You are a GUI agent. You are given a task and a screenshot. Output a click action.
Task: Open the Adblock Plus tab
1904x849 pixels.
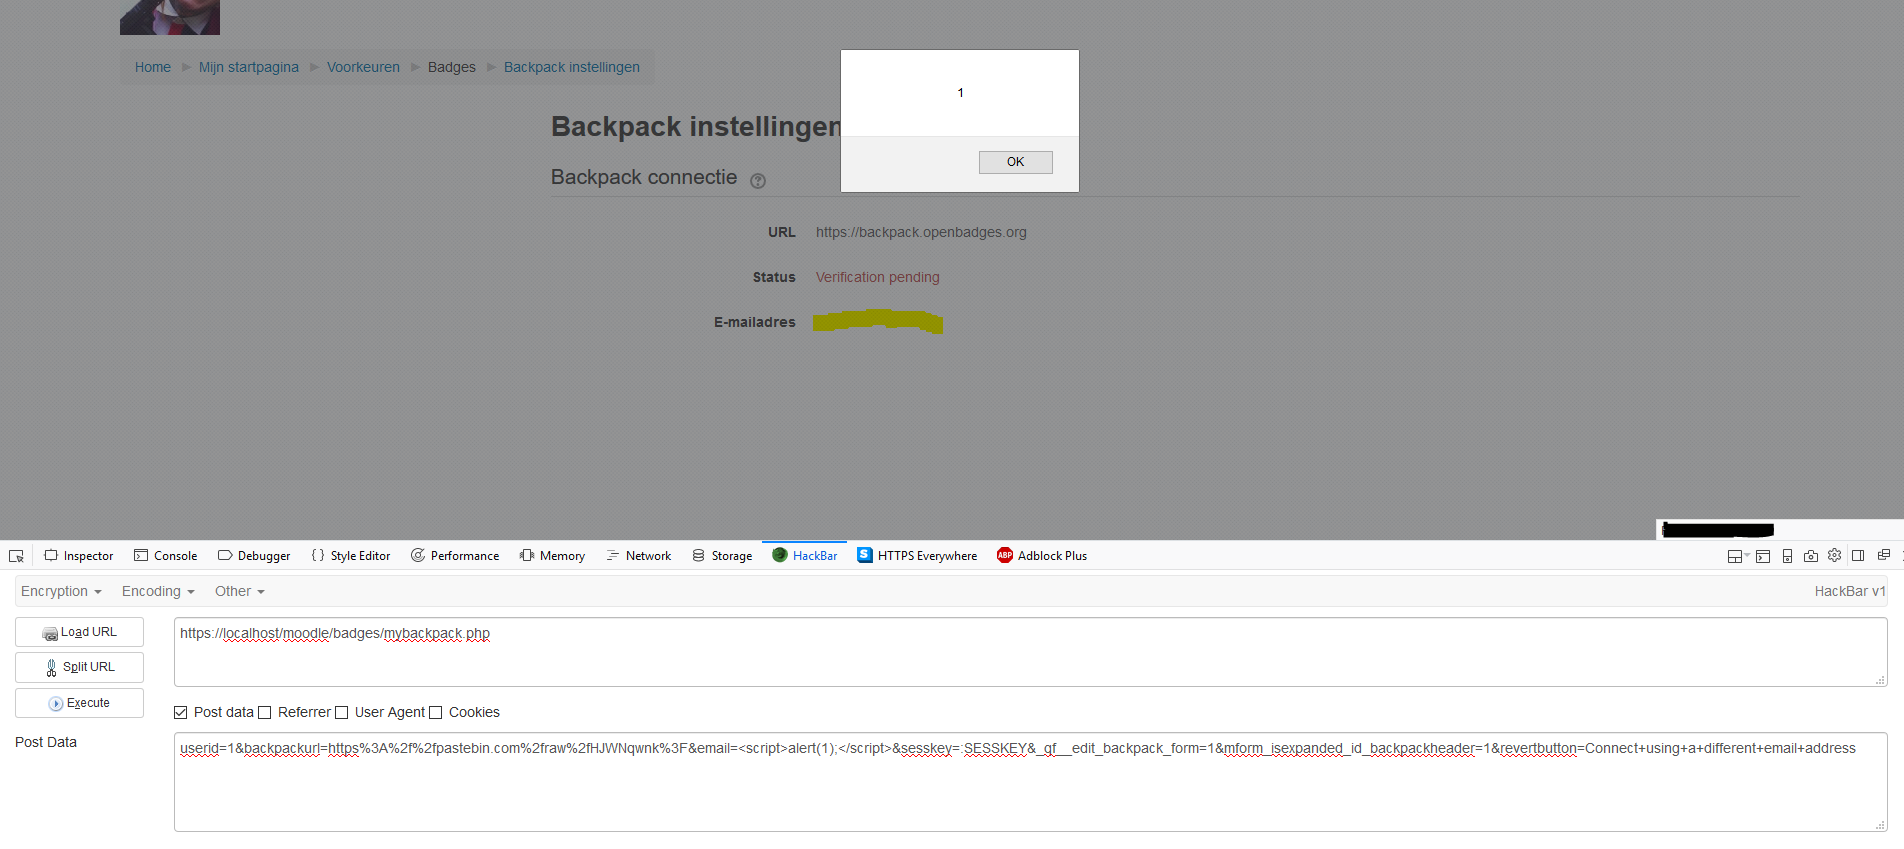pyautogui.click(x=1042, y=556)
